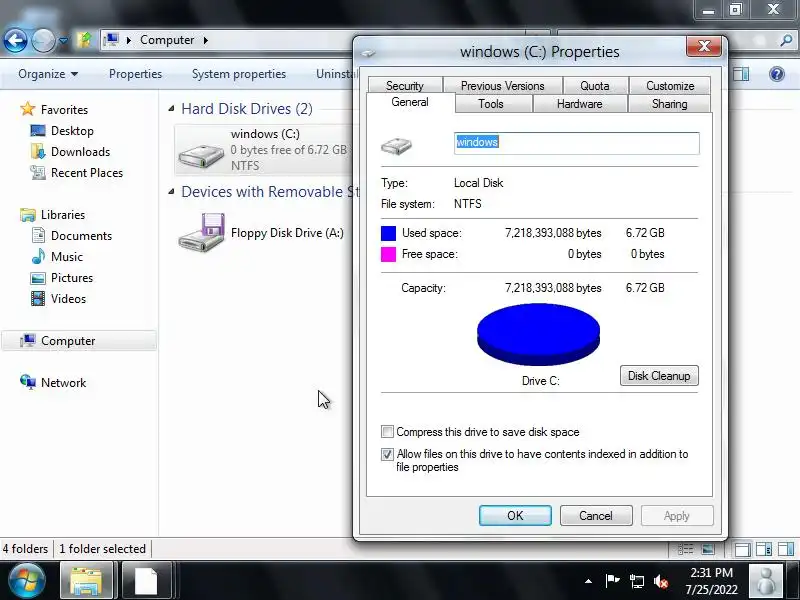Screen dimensions: 800x600
Task: Switch to the Hardware tab
Action: pos(580,104)
